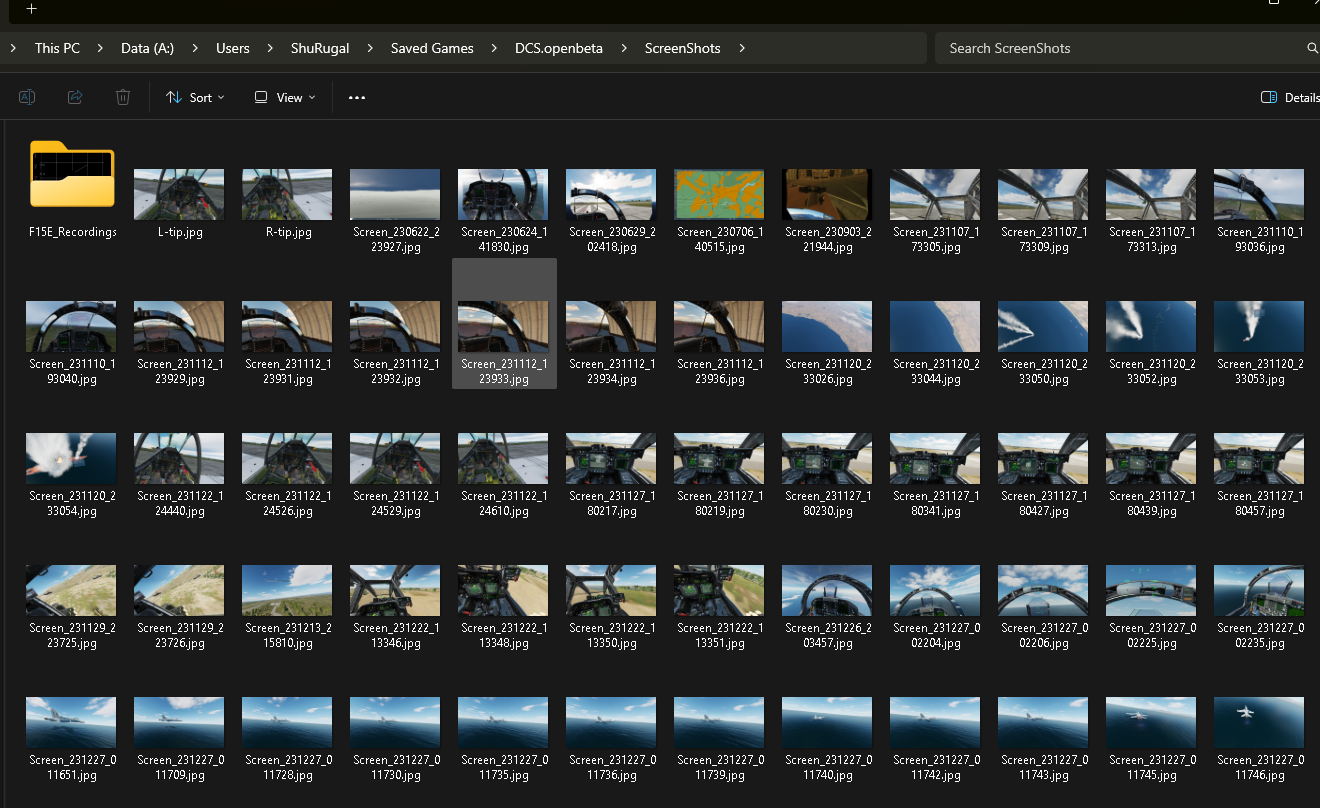
Task: Click the search magnifier icon
Action: pyautogui.click(x=1312, y=48)
